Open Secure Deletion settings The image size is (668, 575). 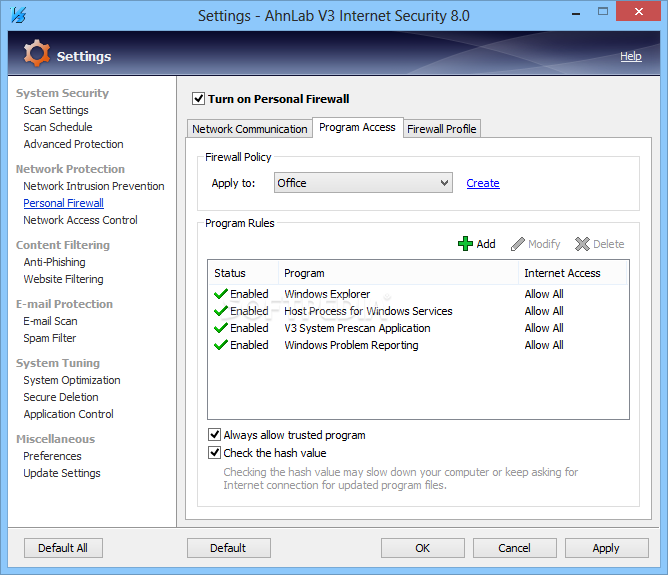(x=60, y=397)
